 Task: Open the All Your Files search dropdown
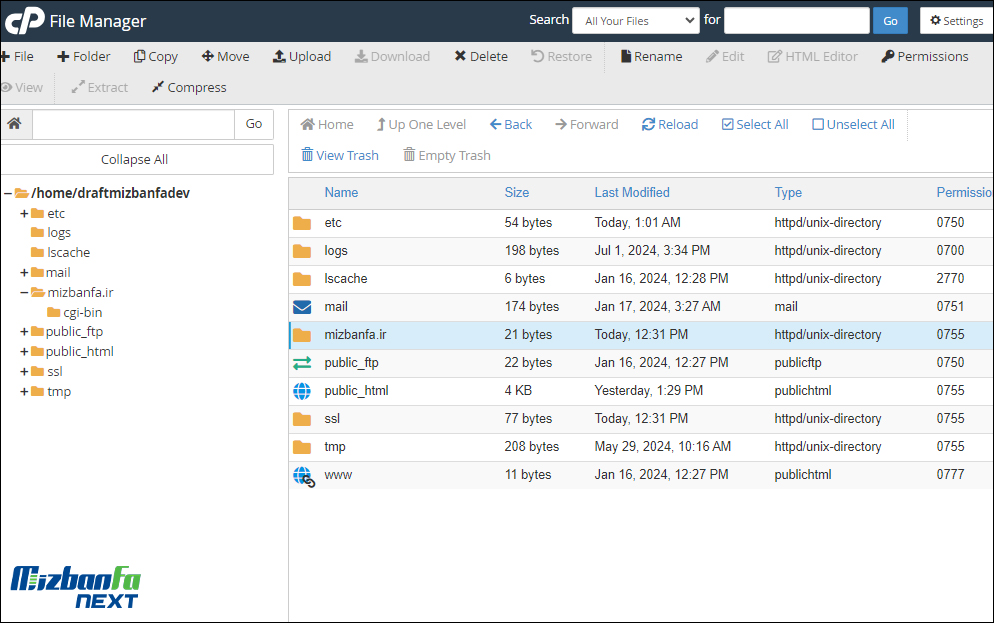pos(636,21)
